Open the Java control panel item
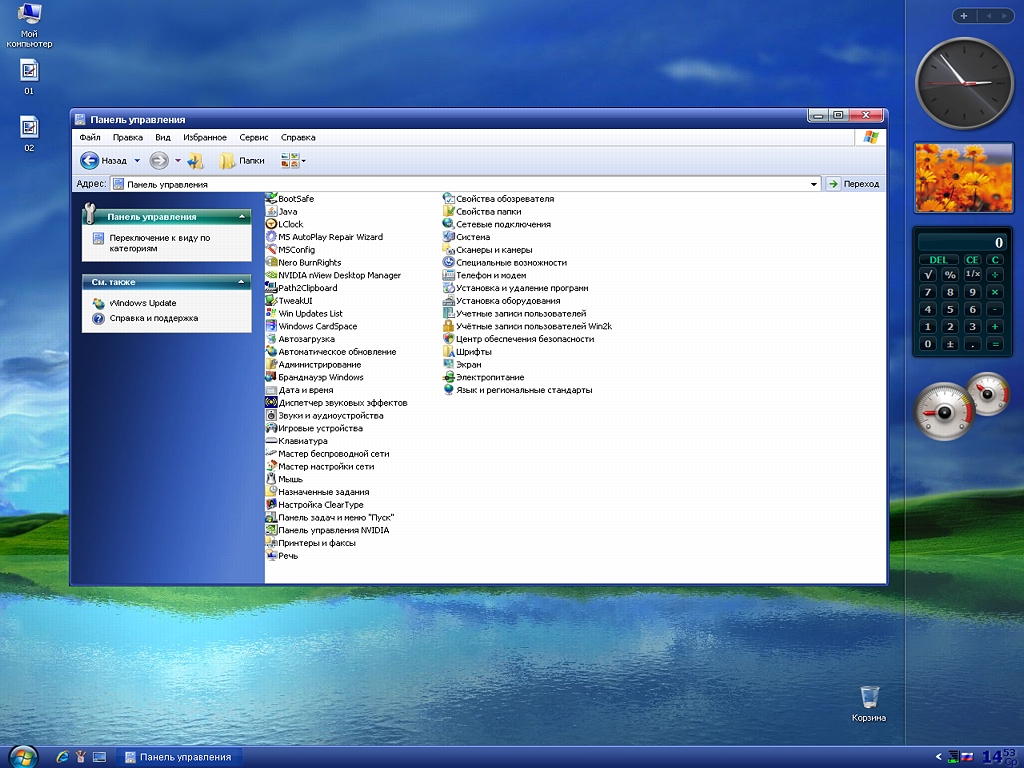Screen dimensions: 1024x768 coord(272,212)
